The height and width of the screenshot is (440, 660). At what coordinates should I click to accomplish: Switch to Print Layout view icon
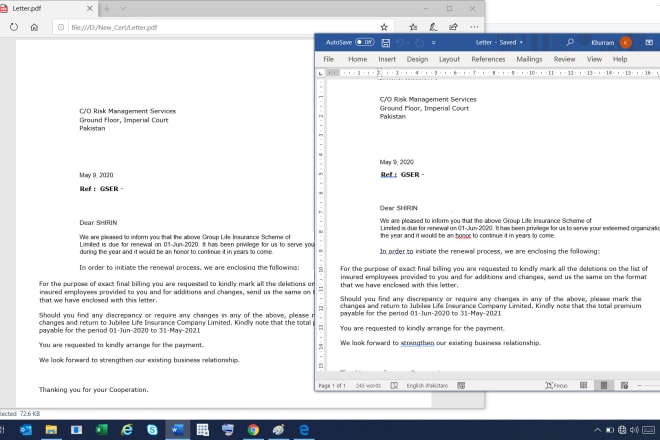point(604,385)
